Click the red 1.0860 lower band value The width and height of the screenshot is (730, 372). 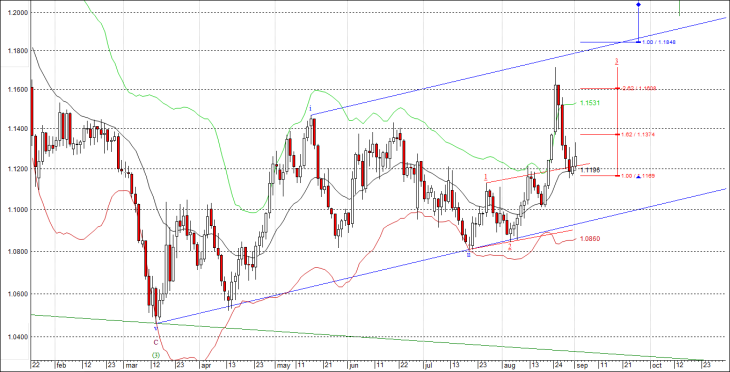(590, 239)
